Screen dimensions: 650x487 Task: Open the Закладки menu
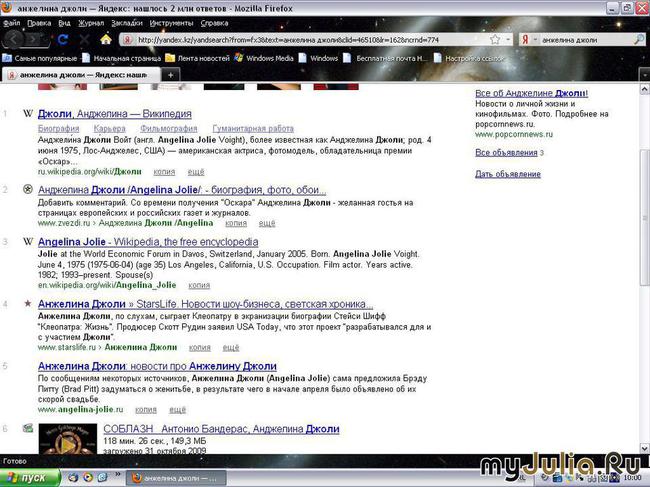point(127,23)
